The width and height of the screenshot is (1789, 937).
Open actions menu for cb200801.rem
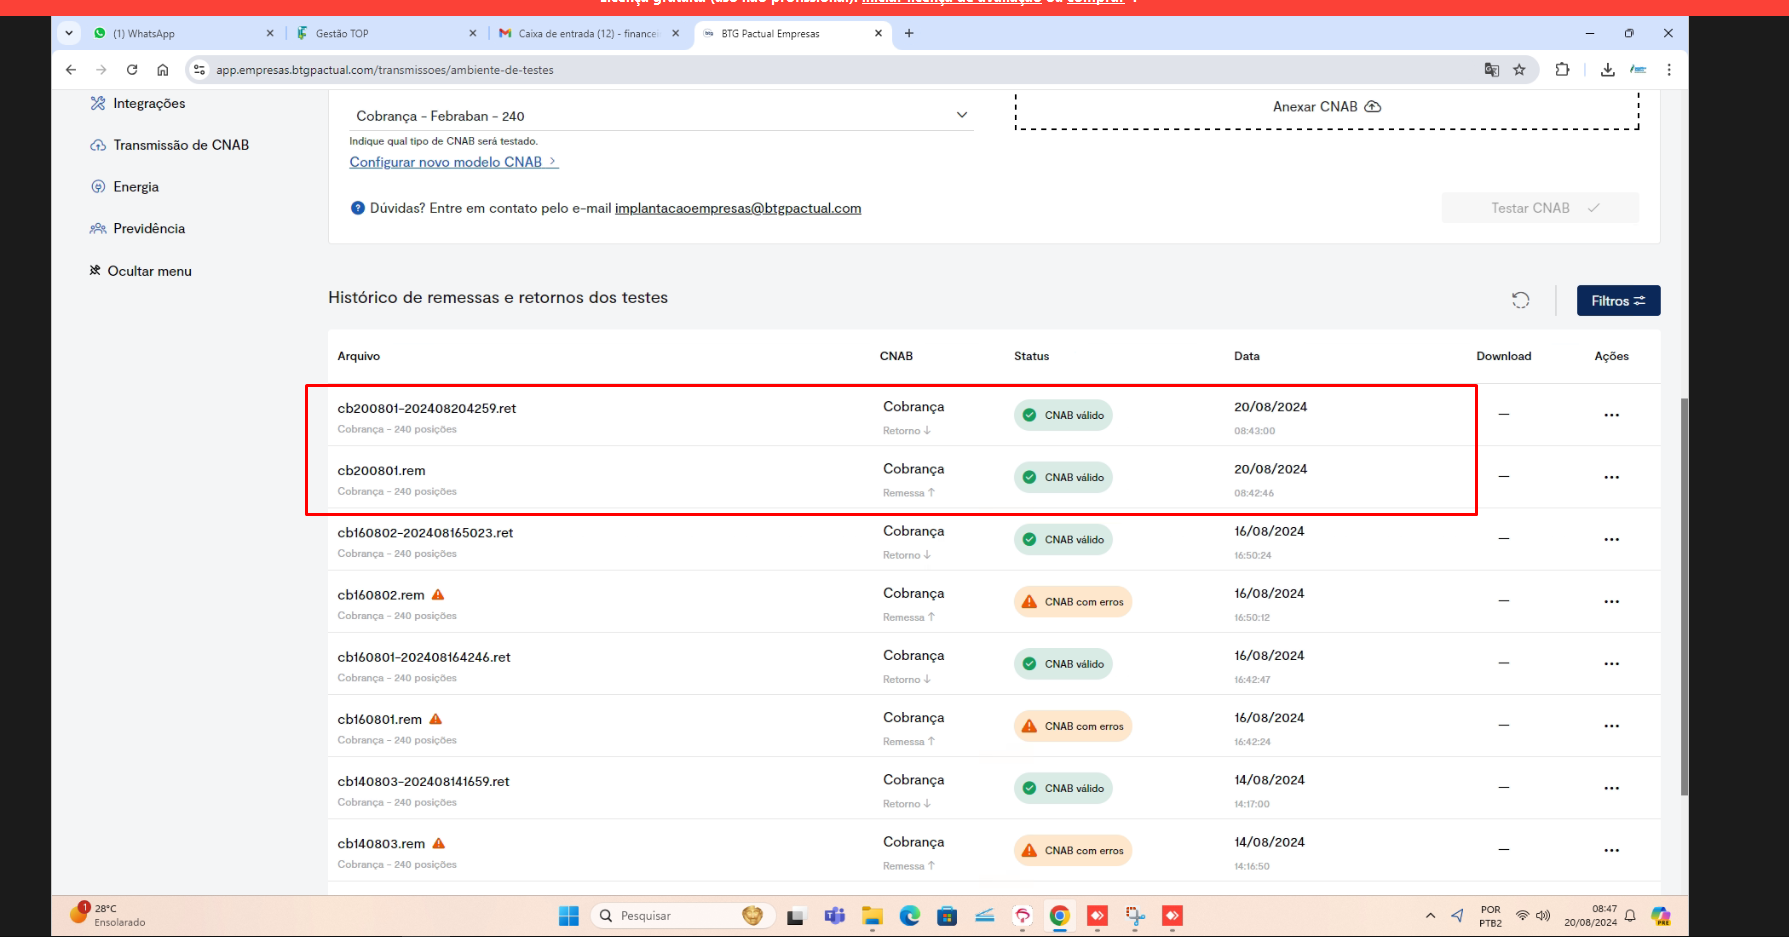click(x=1611, y=477)
